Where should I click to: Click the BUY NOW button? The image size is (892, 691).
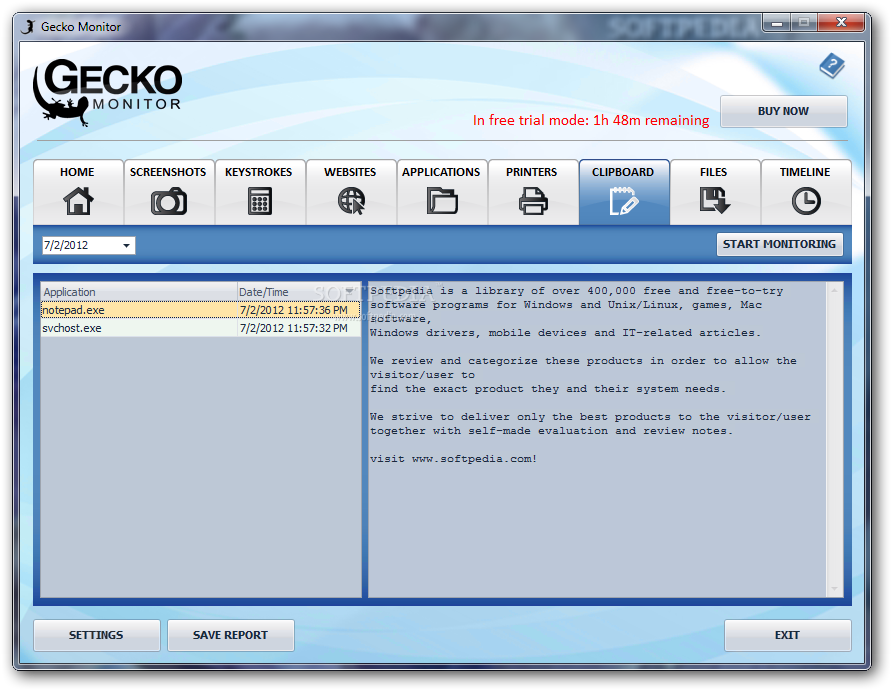(x=783, y=111)
